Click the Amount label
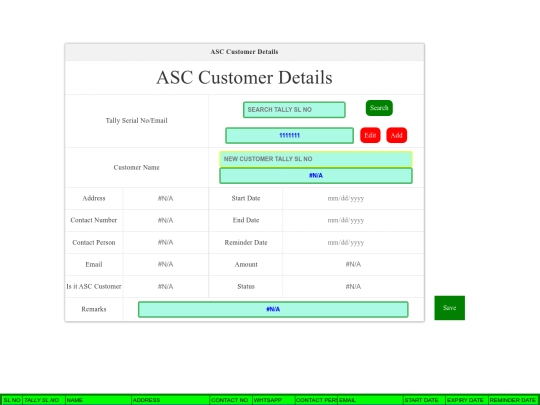The image size is (540, 405). coord(246,264)
